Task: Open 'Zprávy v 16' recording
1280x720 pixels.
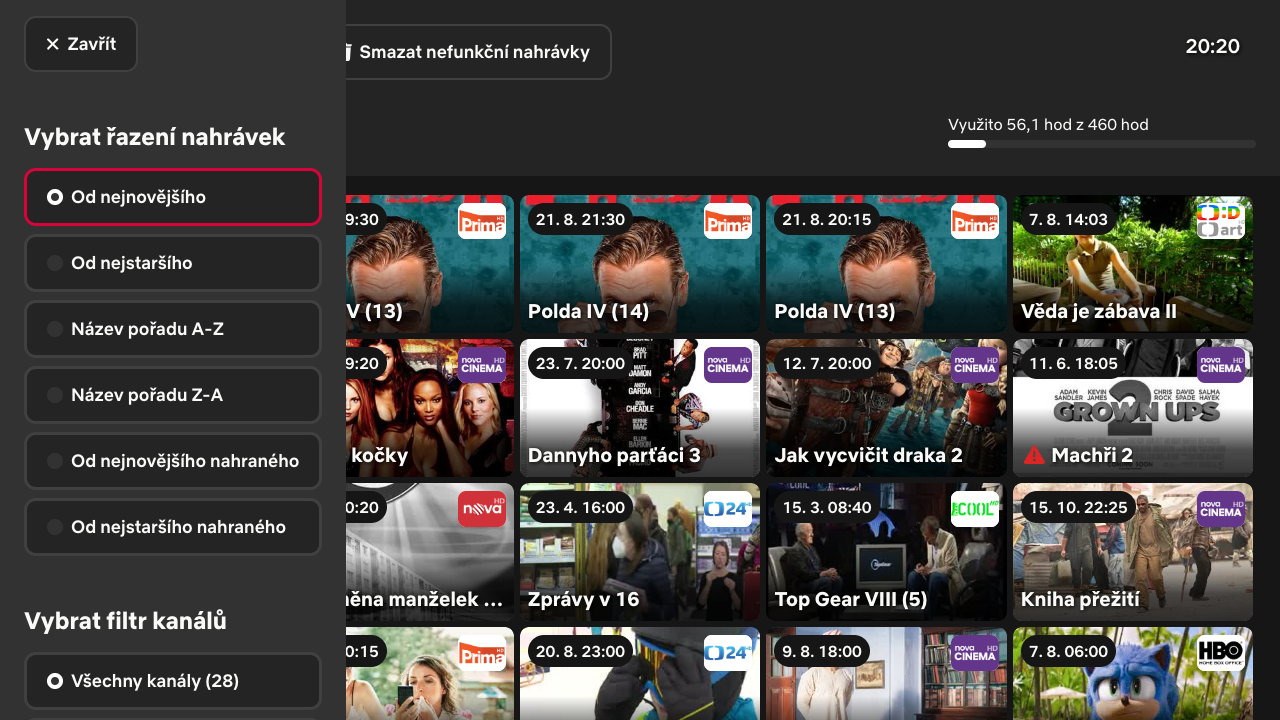Action: pos(640,551)
